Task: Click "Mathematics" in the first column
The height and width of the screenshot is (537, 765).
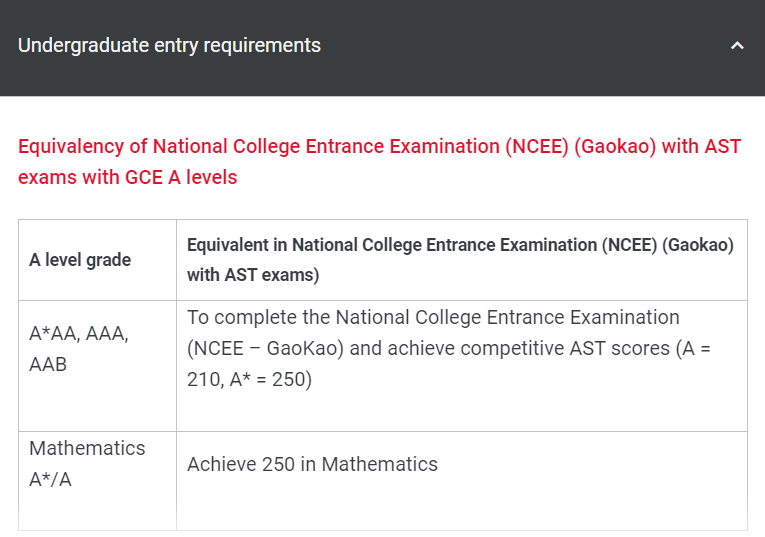Action: [87, 448]
